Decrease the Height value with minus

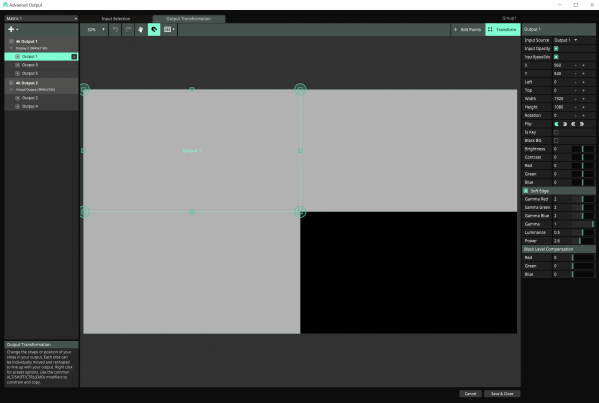(x=576, y=107)
